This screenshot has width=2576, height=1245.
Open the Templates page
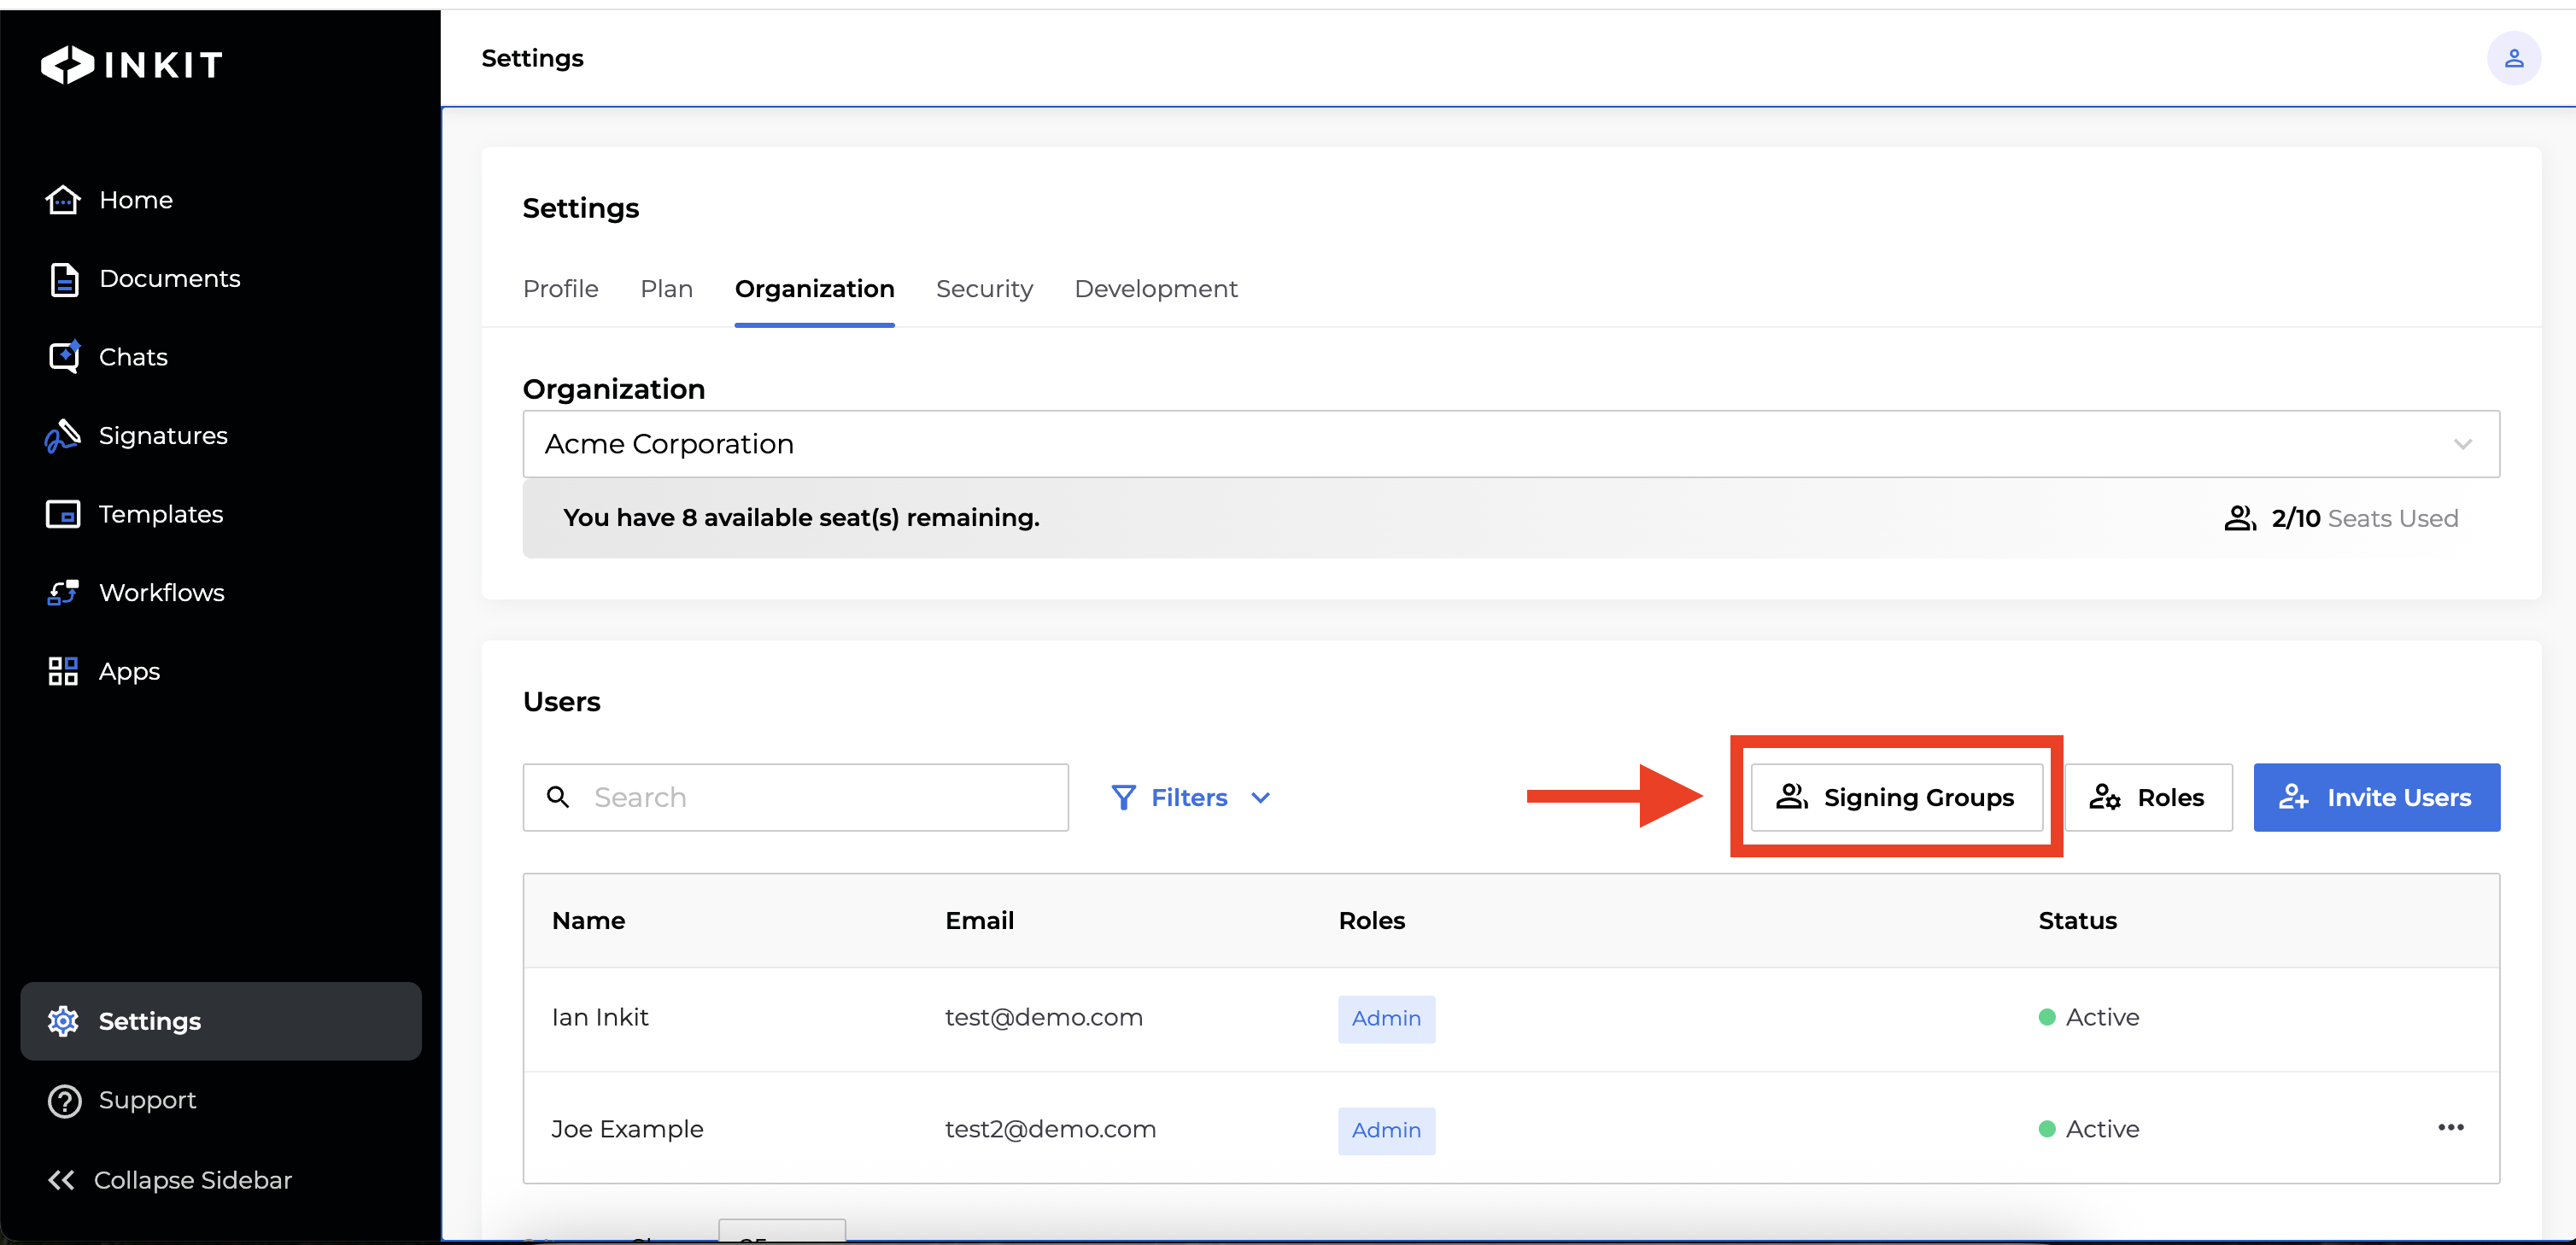click(x=135, y=514)
